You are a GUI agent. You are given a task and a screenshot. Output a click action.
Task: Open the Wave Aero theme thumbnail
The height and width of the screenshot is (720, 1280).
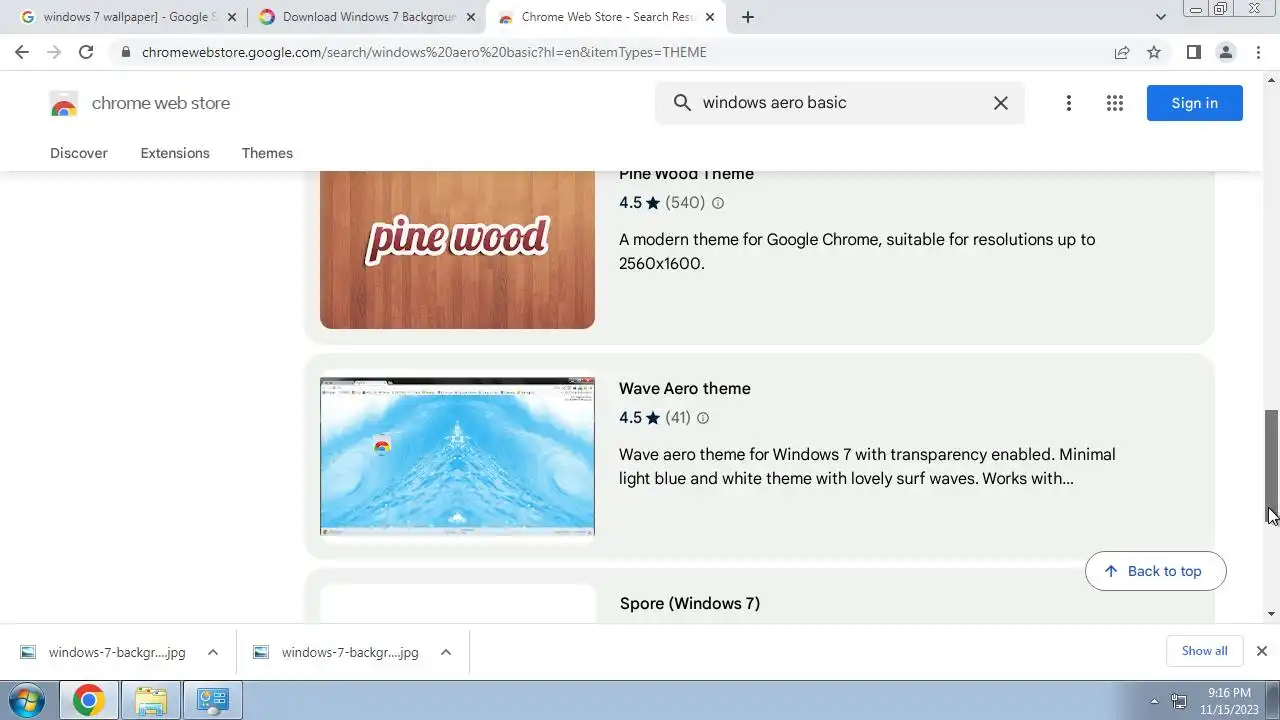click(457, 457)
